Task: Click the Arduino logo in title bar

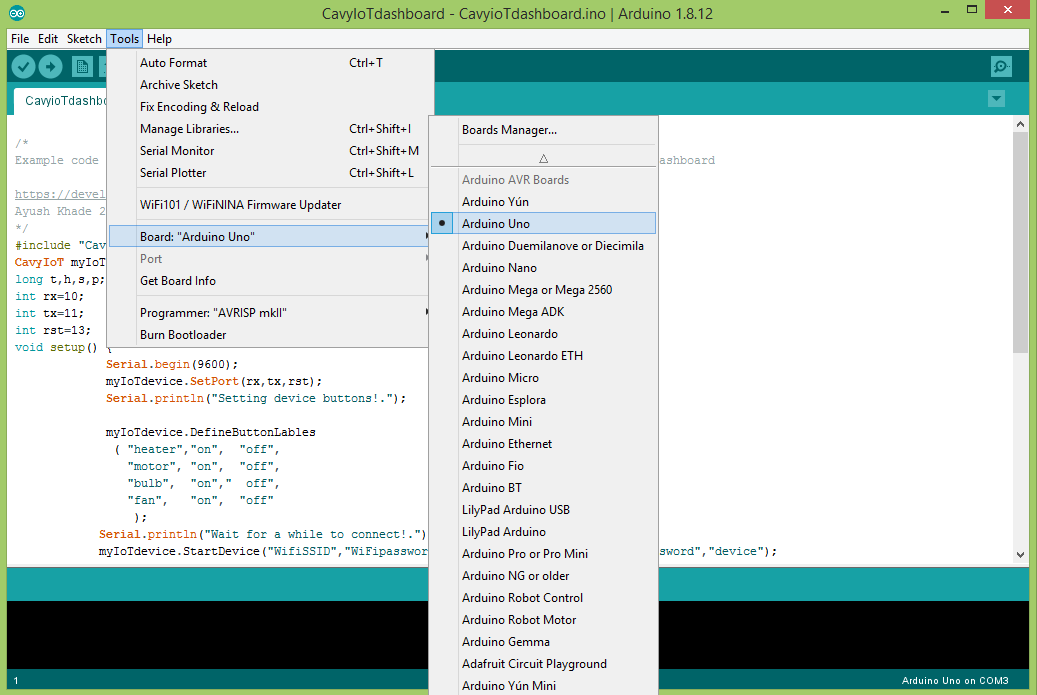Action: point(19,13)
